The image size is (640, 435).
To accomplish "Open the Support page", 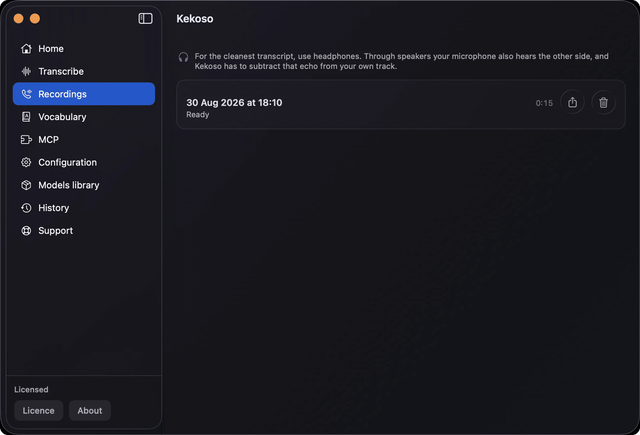I will pos(84,231).
